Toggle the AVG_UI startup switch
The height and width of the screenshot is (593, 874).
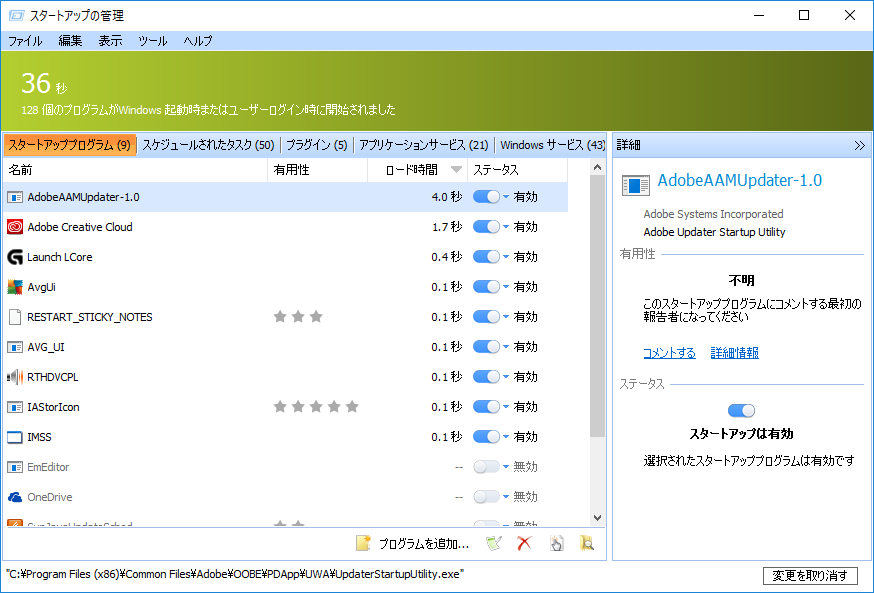[487, 347]
